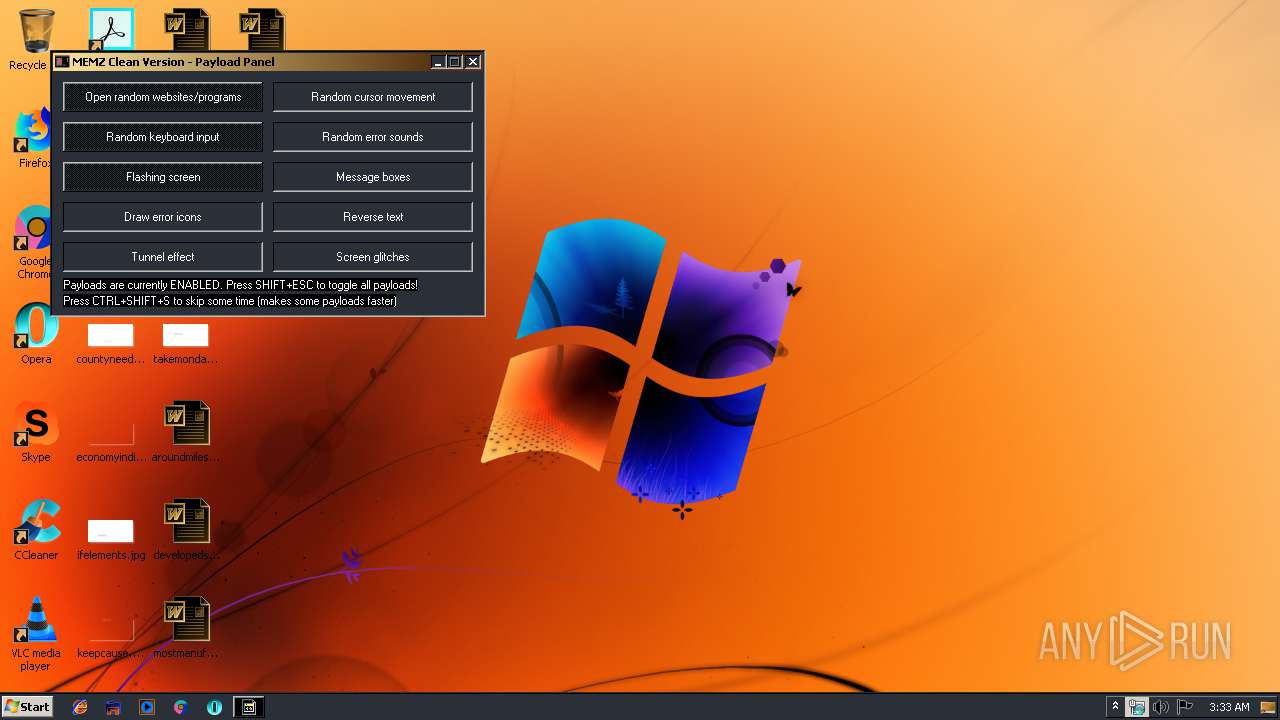Click the Show desktop button in tray
The width and height of the screenshot is (1280, 720).
(x=1269, y=707)
